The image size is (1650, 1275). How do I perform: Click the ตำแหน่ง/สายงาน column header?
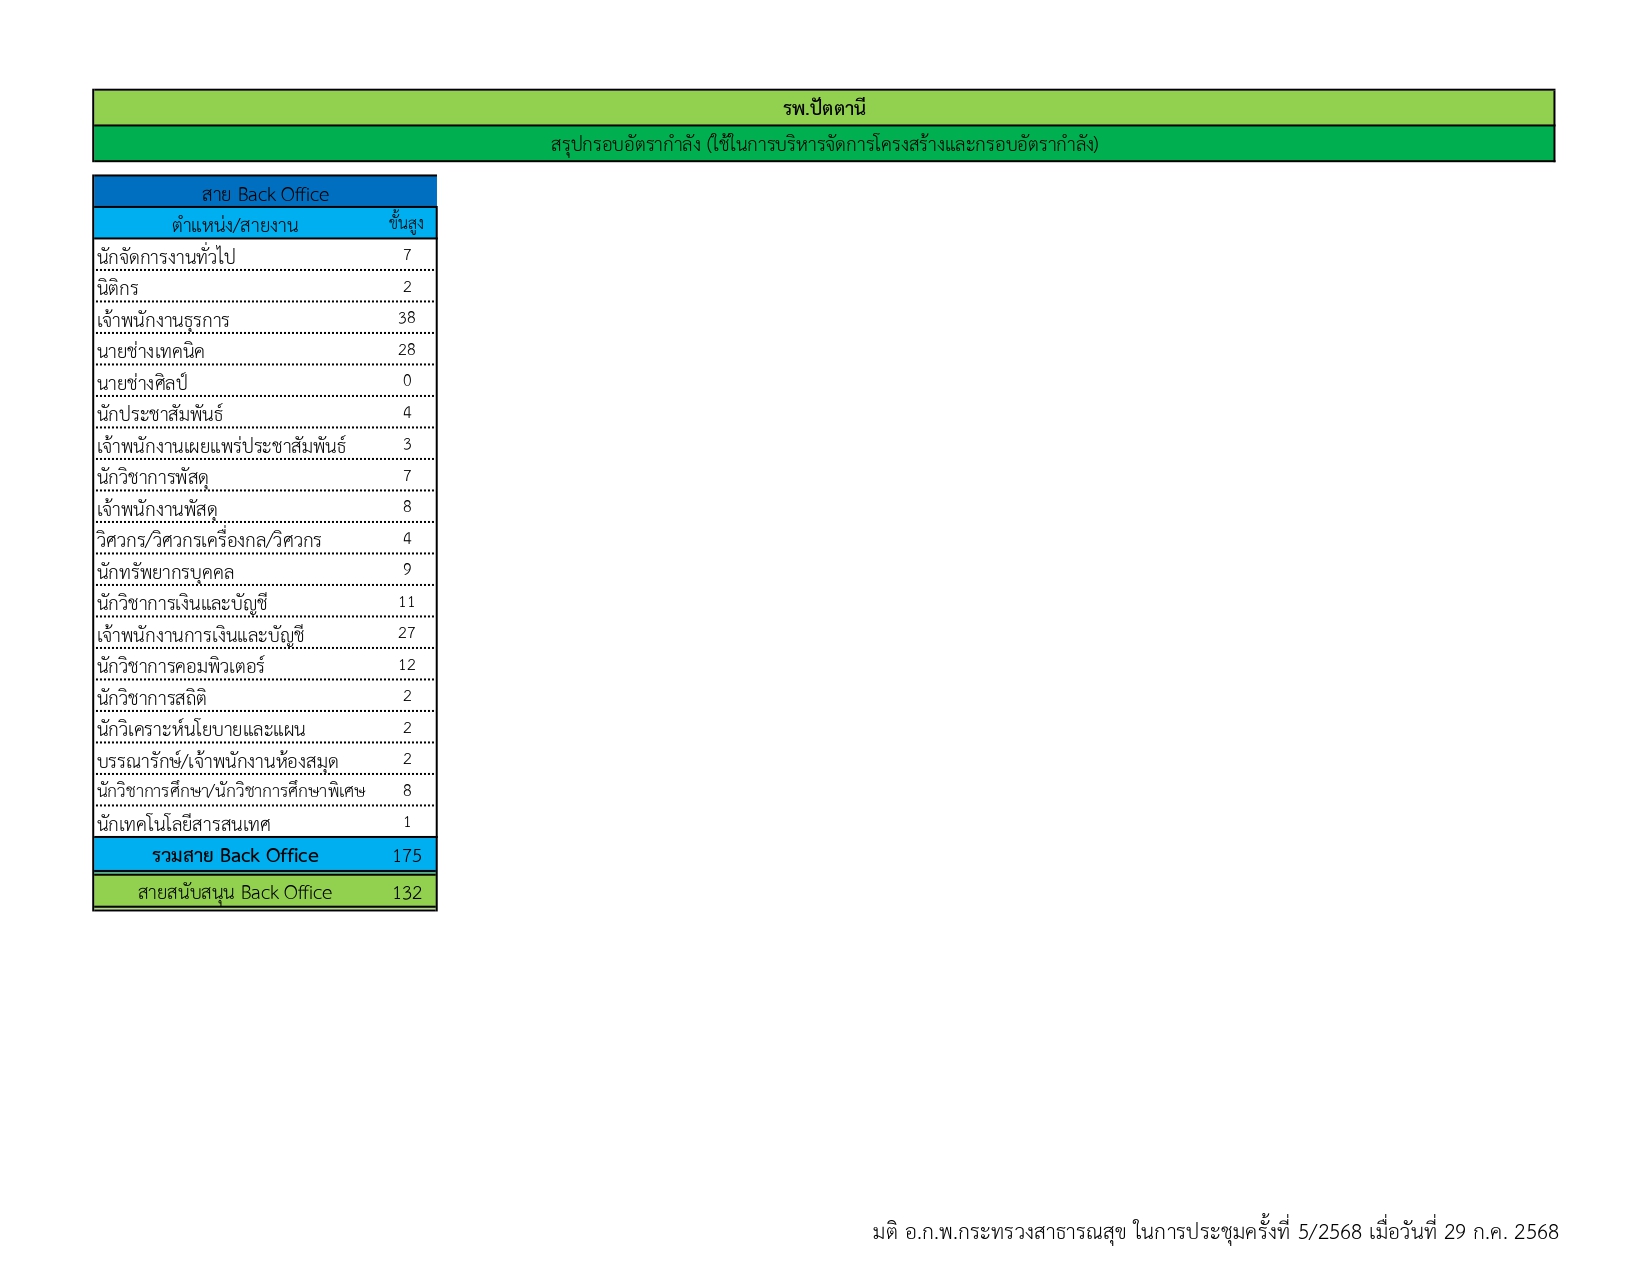pyautogui.click(x=235, y=225)
